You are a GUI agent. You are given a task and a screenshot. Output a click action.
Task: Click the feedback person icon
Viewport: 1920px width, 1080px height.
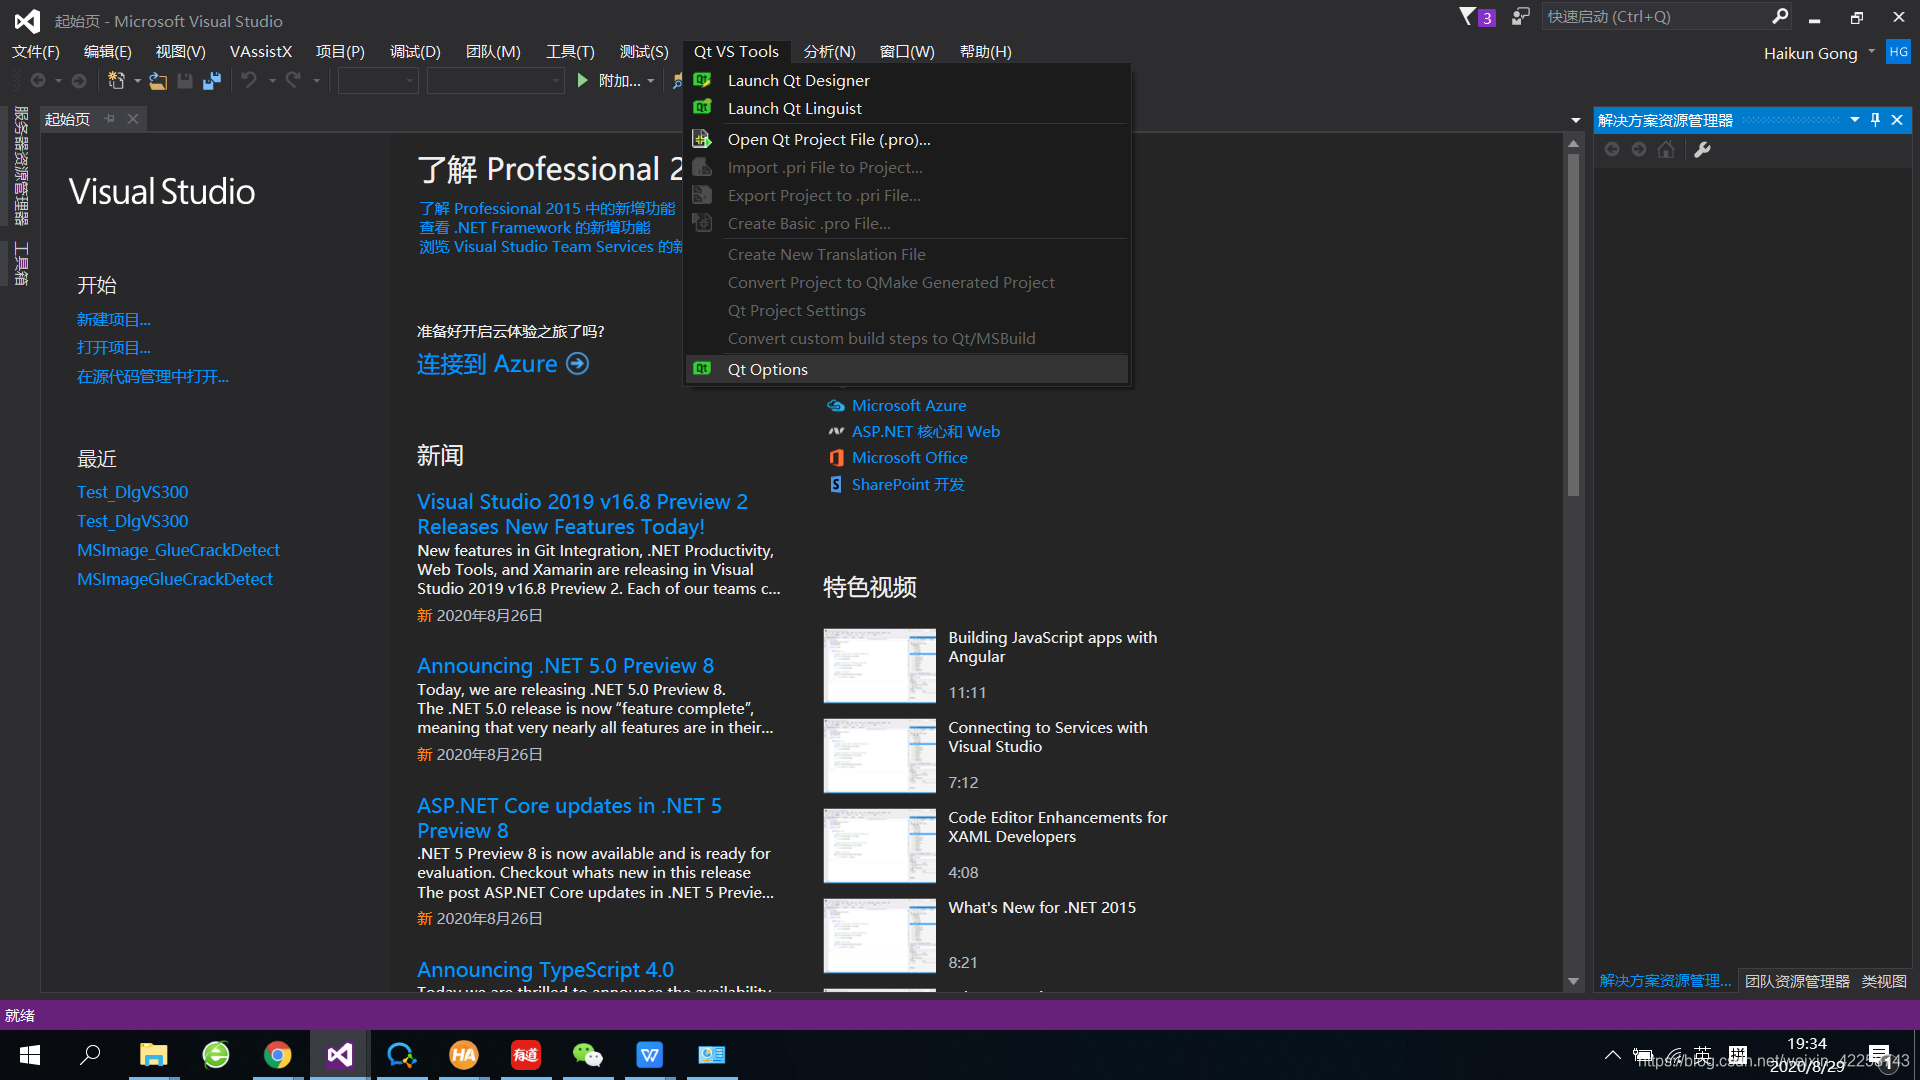1520,16
